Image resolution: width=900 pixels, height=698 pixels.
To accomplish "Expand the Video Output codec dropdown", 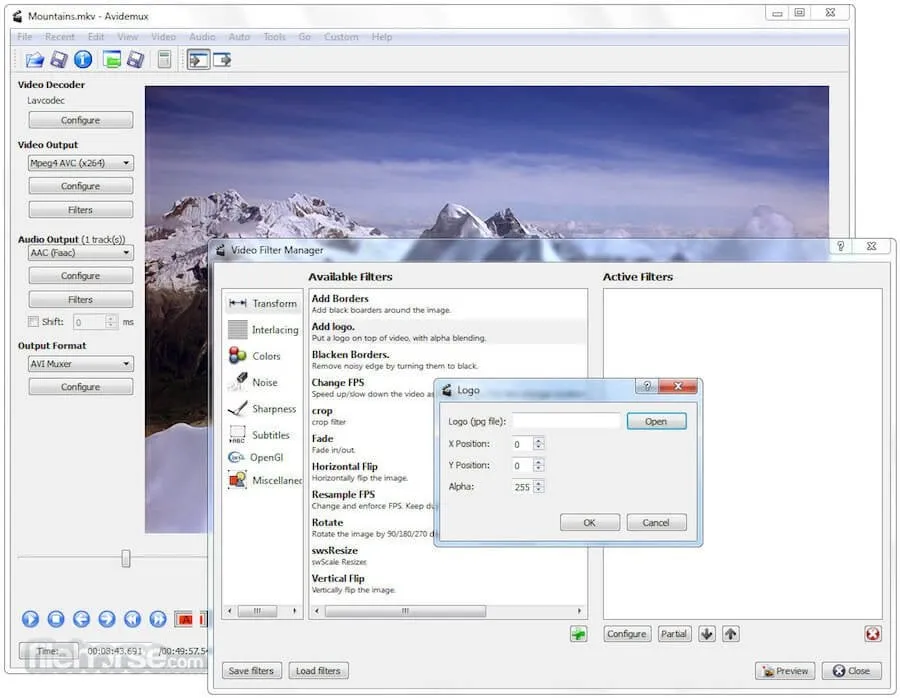I will coord(80,163).
